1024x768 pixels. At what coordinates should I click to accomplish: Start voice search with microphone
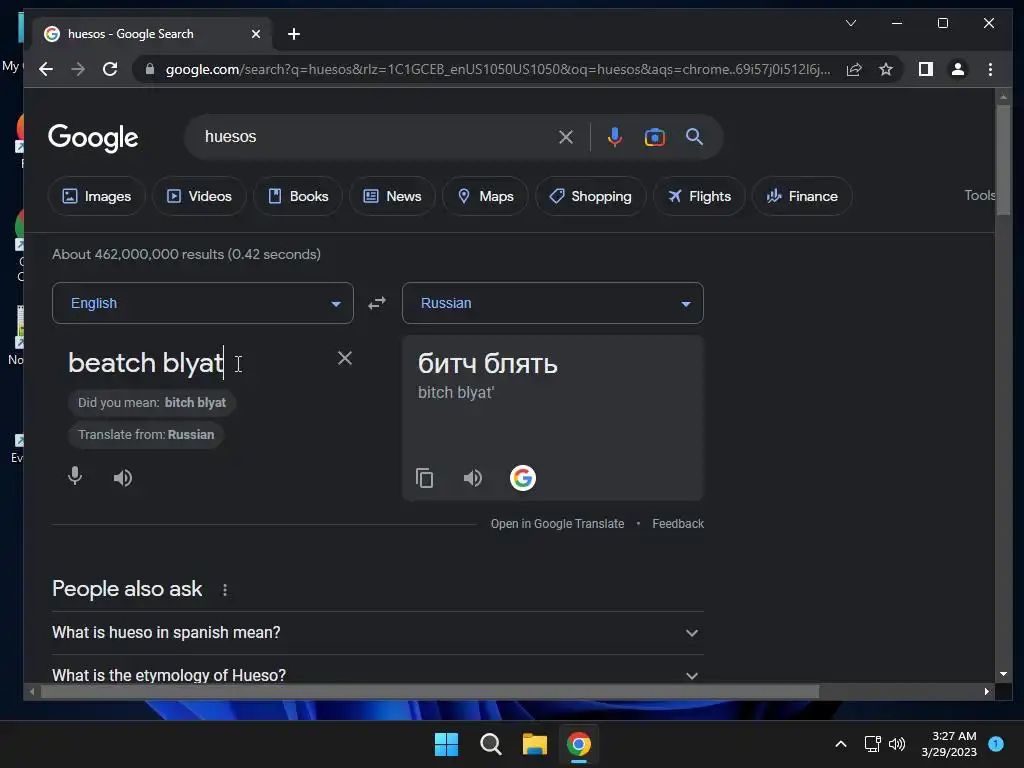[615, 137]
